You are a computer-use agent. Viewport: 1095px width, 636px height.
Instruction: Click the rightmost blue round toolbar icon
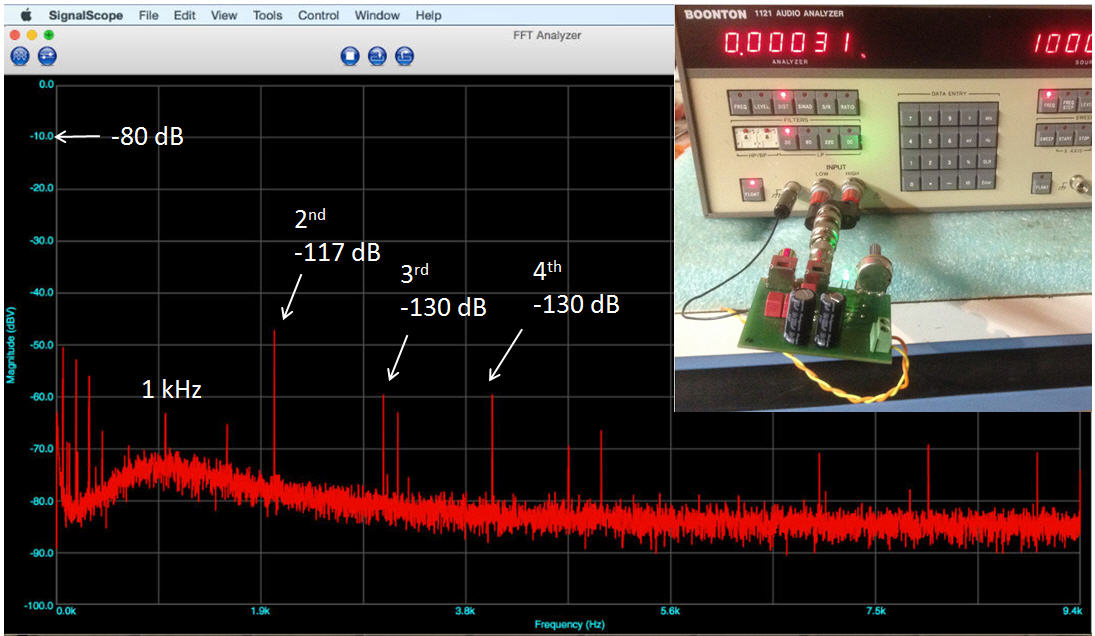tap(404, 56)
